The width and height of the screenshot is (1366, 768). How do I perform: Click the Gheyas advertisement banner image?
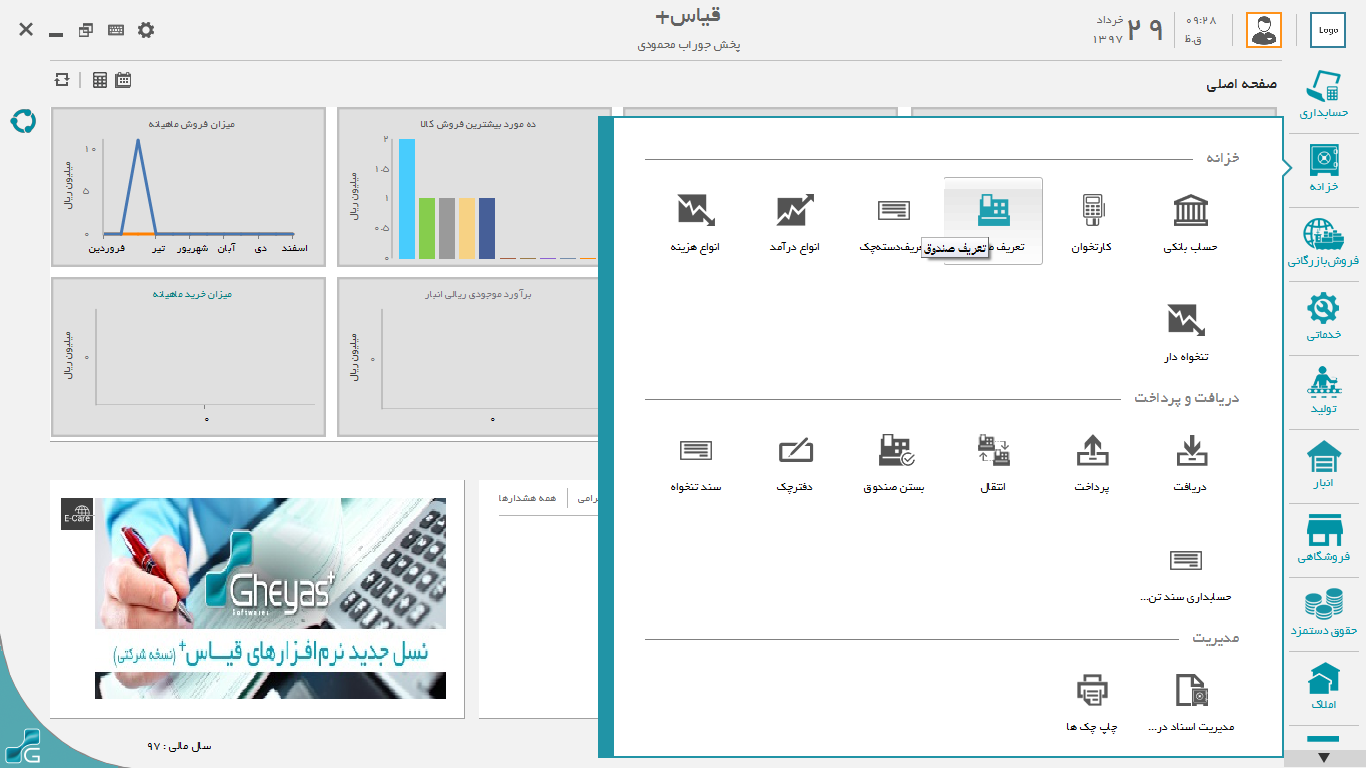tap(270, 598)
